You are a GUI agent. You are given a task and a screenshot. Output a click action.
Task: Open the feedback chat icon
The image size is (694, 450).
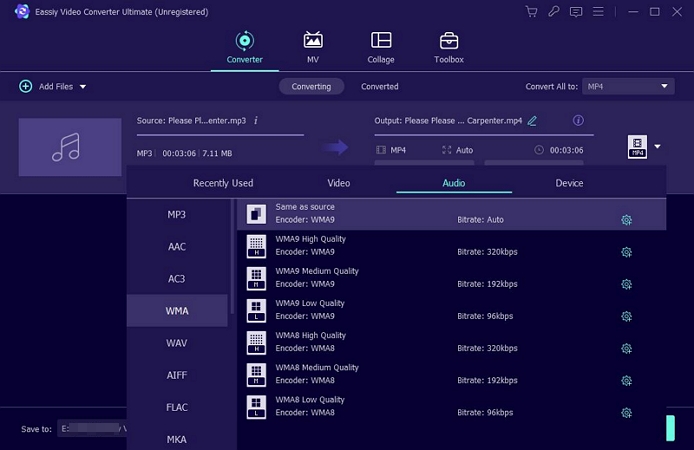click(x=576, y=12)
